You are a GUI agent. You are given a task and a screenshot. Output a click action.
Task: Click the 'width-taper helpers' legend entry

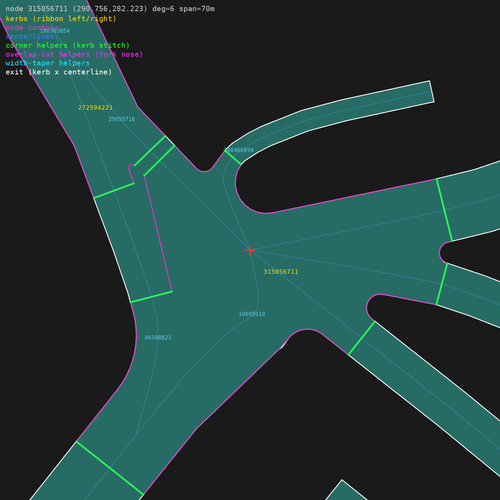[48, 63]
